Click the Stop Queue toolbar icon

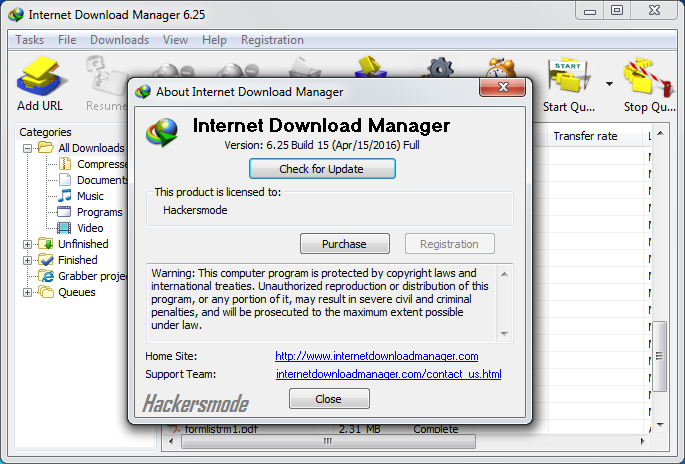(x=649, y=76)
